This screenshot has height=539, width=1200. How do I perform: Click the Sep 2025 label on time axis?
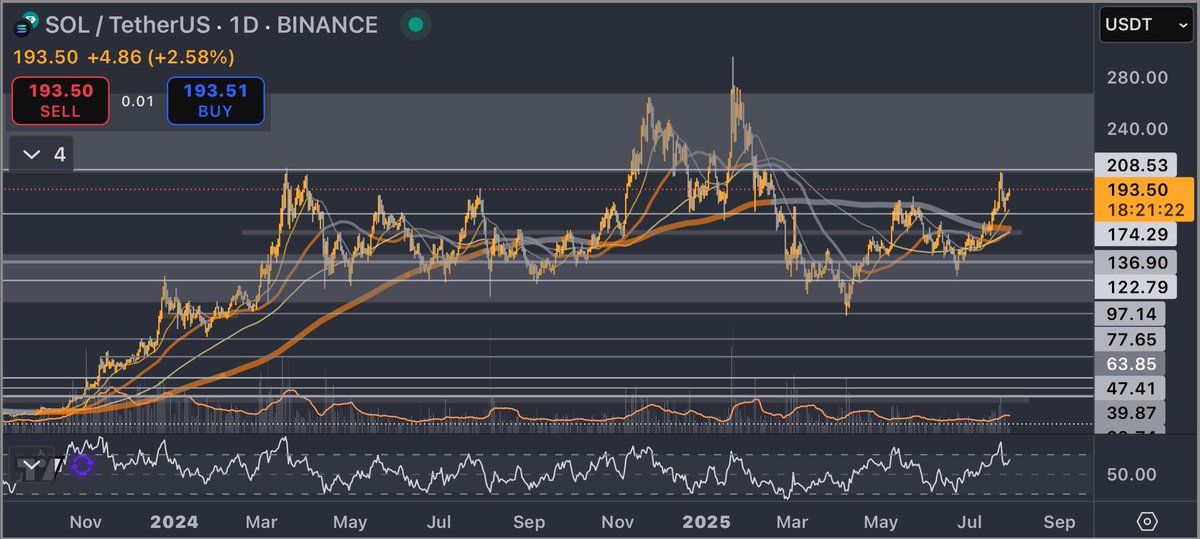click(x=1059, y=522)
